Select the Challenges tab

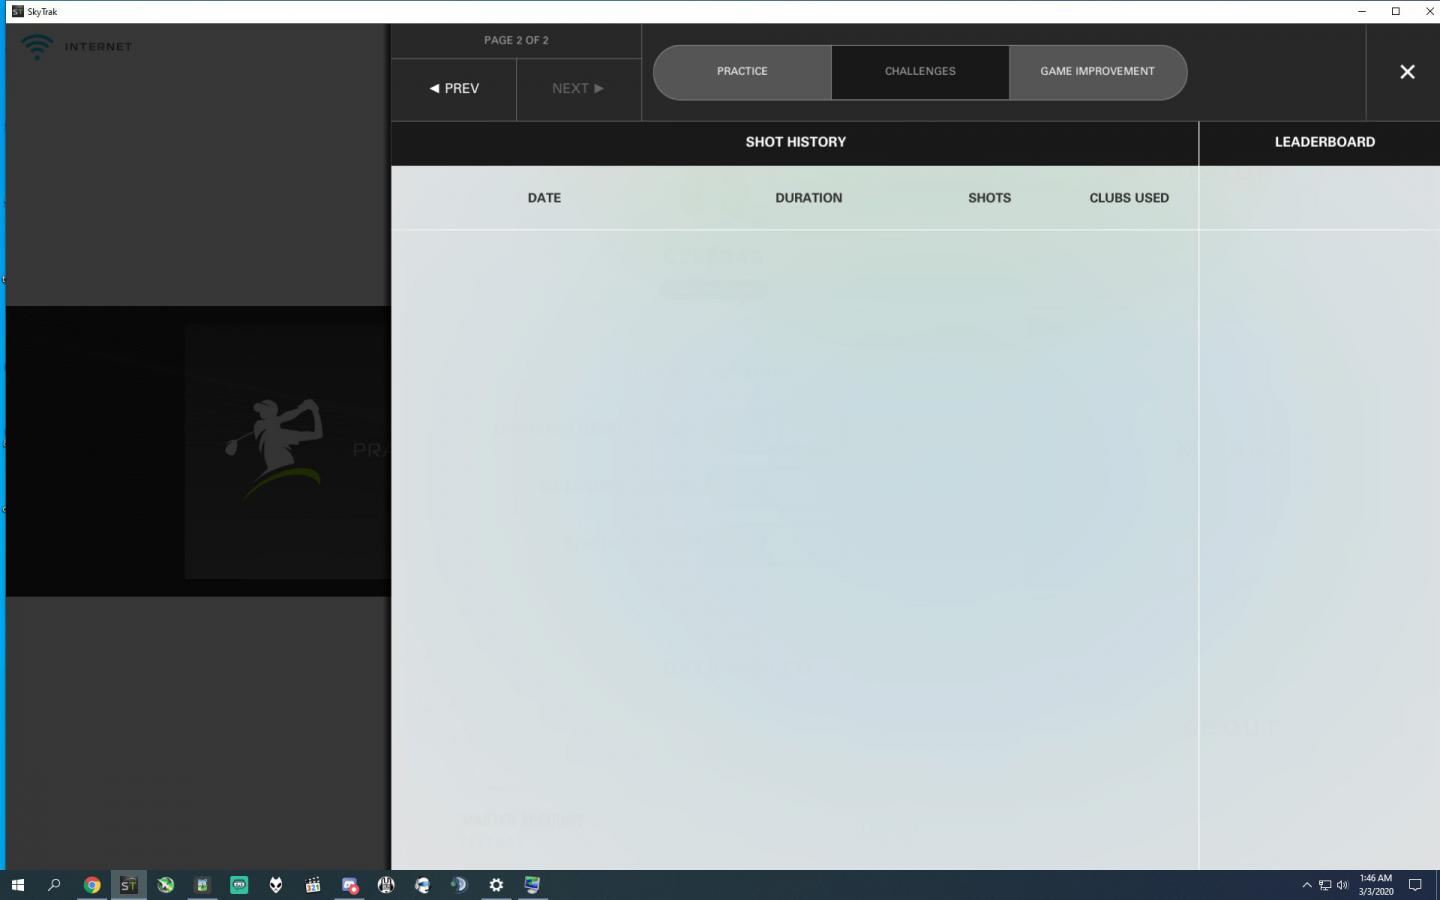tap(920, 72)
